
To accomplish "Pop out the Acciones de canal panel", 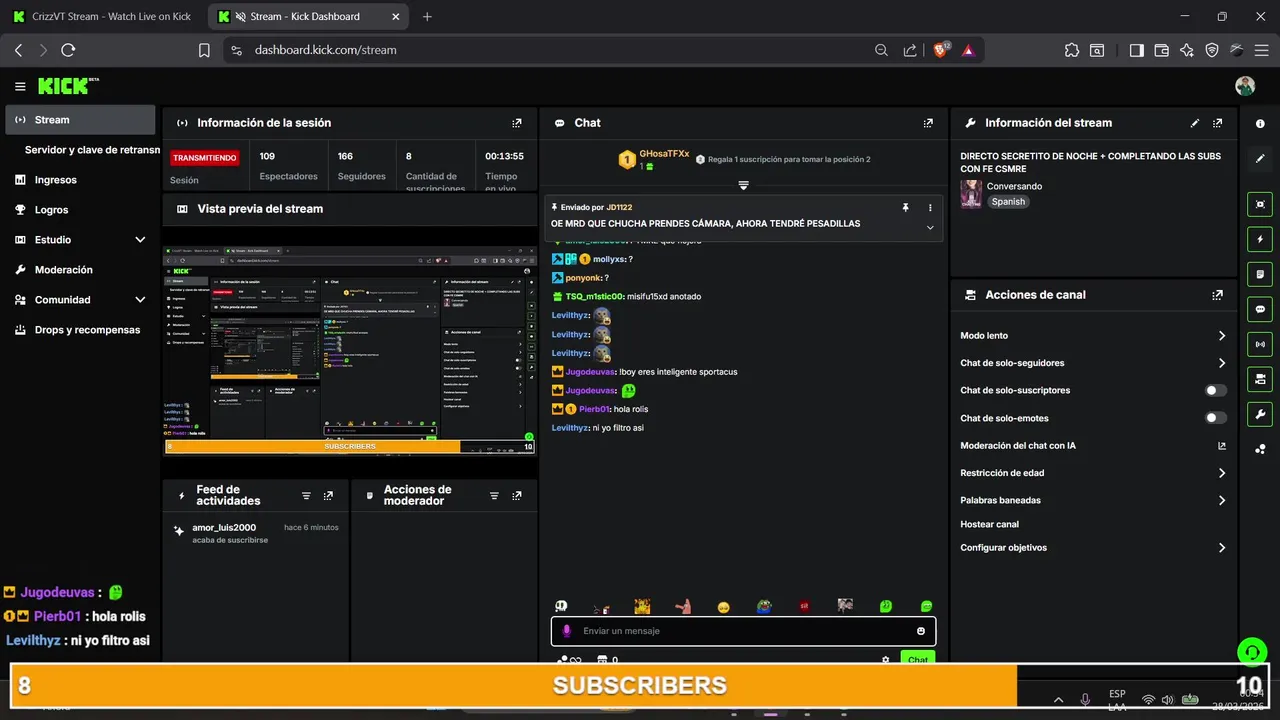I will point(1217,295).
